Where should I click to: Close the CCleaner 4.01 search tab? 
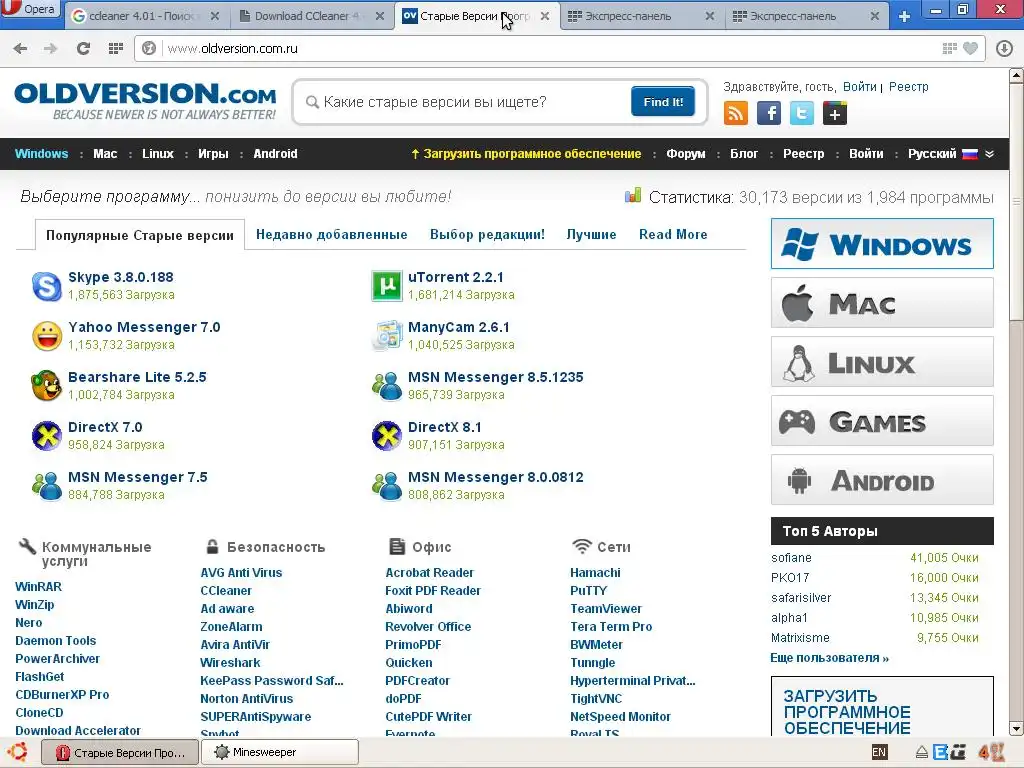click(x=215, y=16)
